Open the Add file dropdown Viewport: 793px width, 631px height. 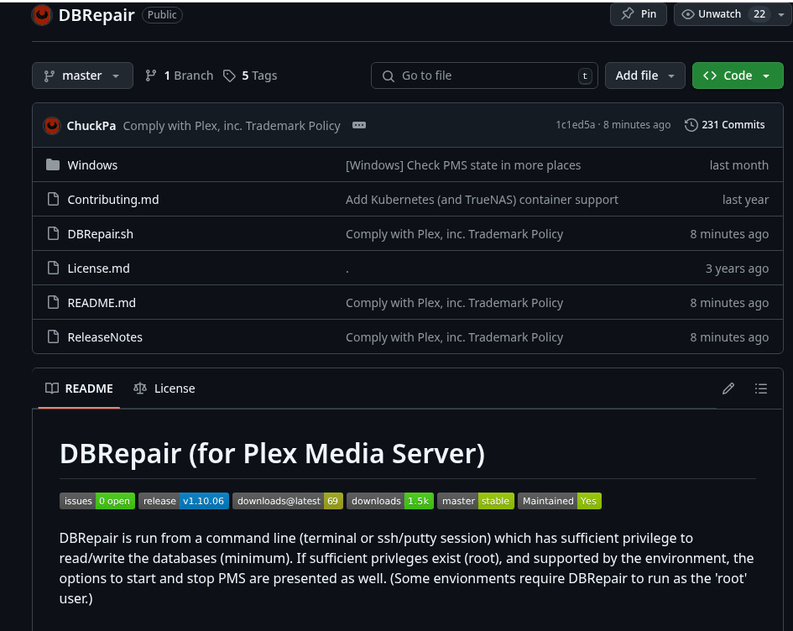pos(645,76)
